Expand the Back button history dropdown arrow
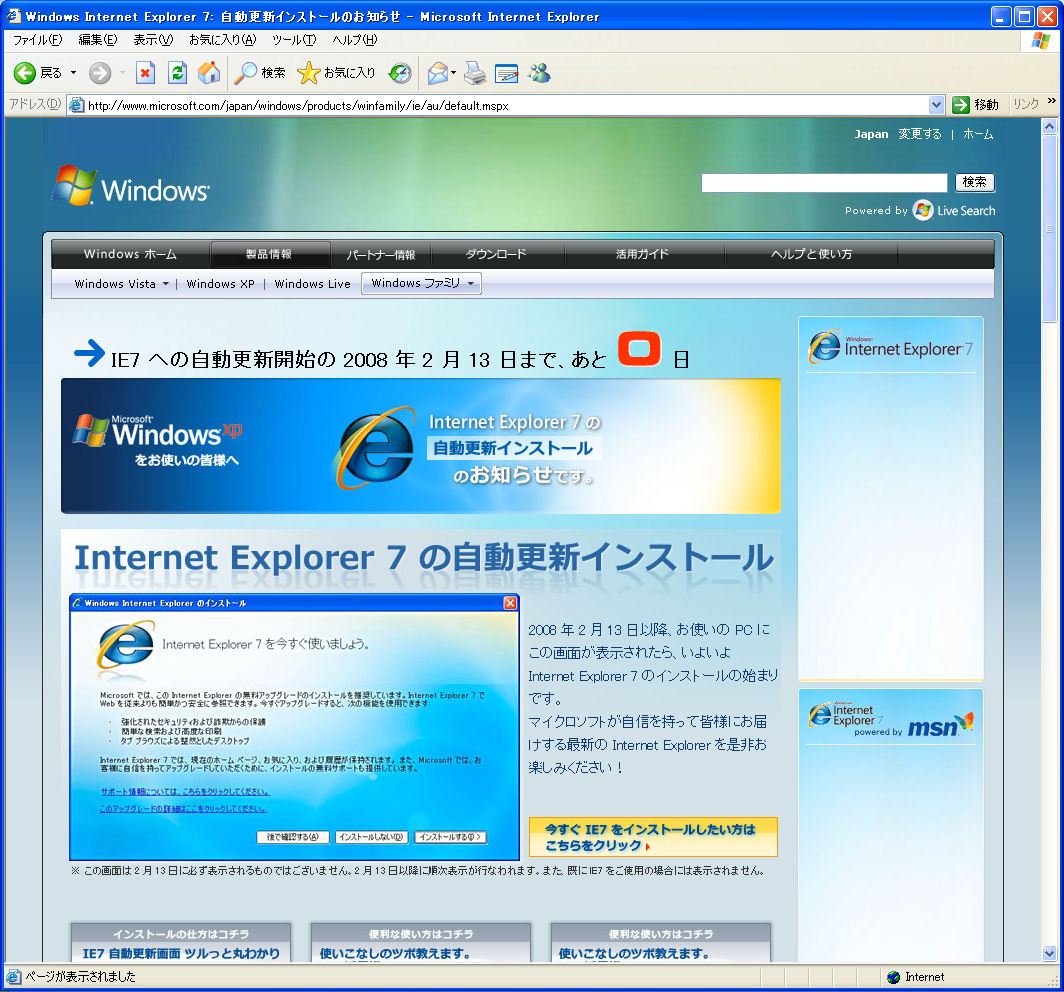This screenshot has height=992, width=1064. pos(73,73)
